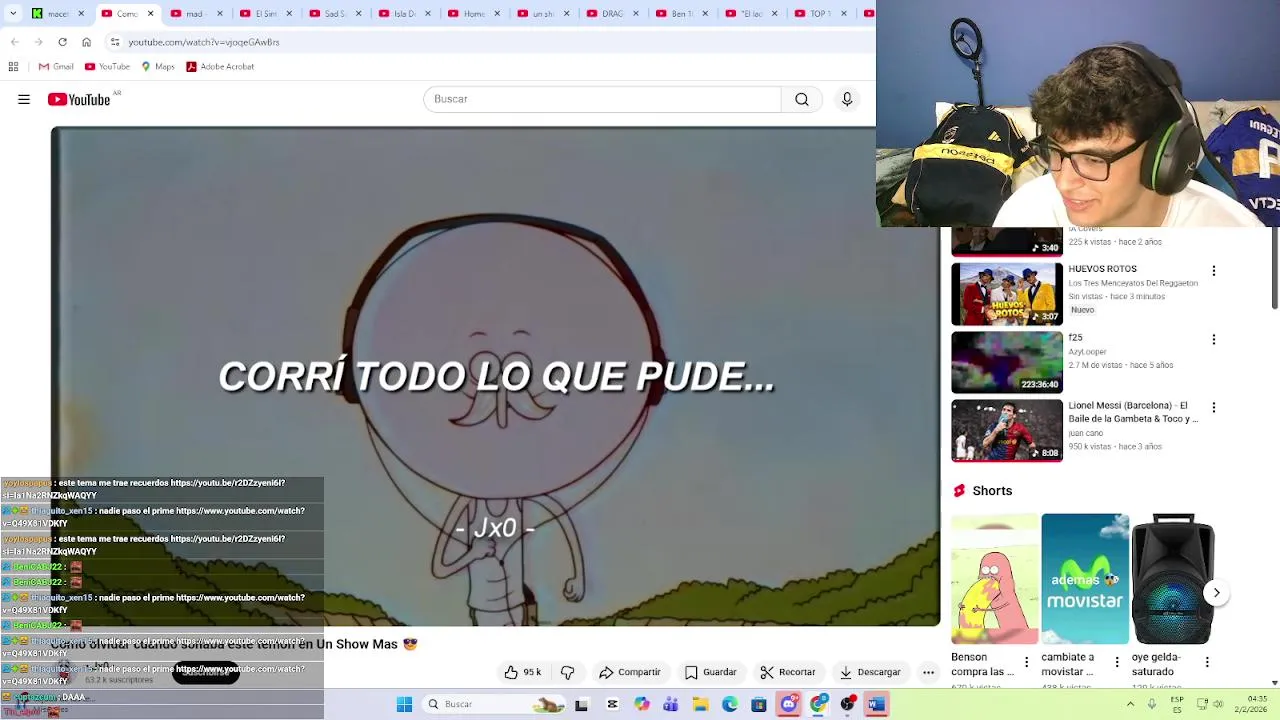Screen dimensions: 1280x720
Task: Open options menu for f25 video
Action: click(1214, 340)
